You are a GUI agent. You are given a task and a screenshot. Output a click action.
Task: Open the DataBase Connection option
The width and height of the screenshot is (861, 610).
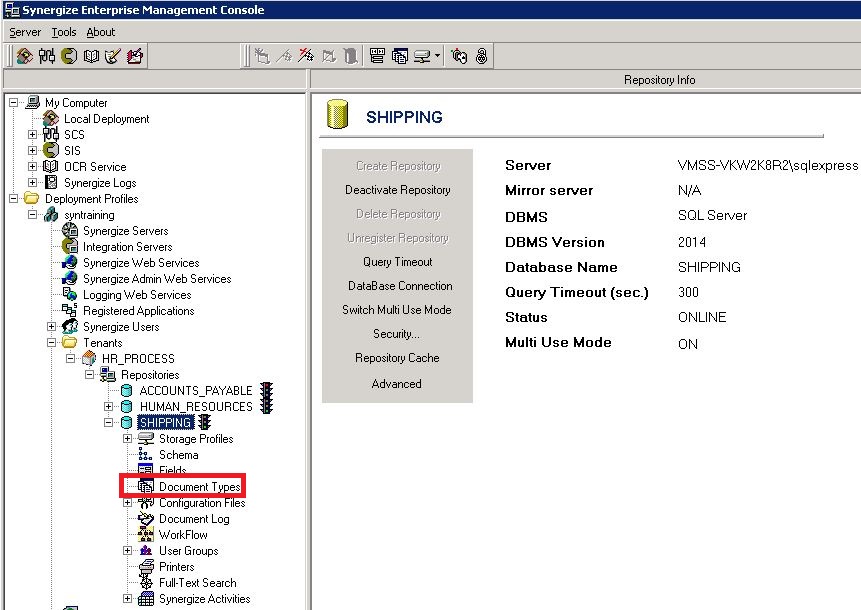click(x=400, y=286)
